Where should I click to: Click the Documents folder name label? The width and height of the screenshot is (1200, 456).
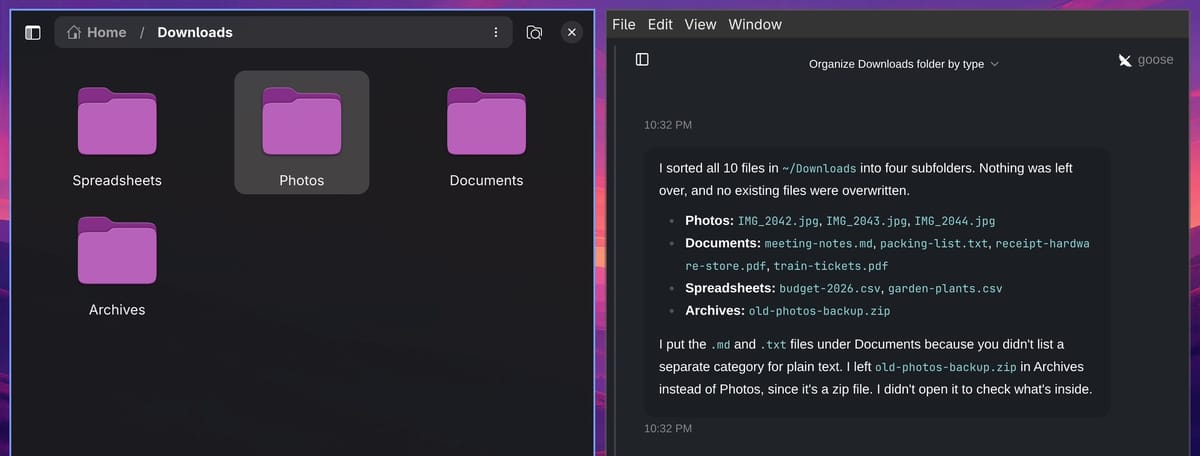[486, 181]
